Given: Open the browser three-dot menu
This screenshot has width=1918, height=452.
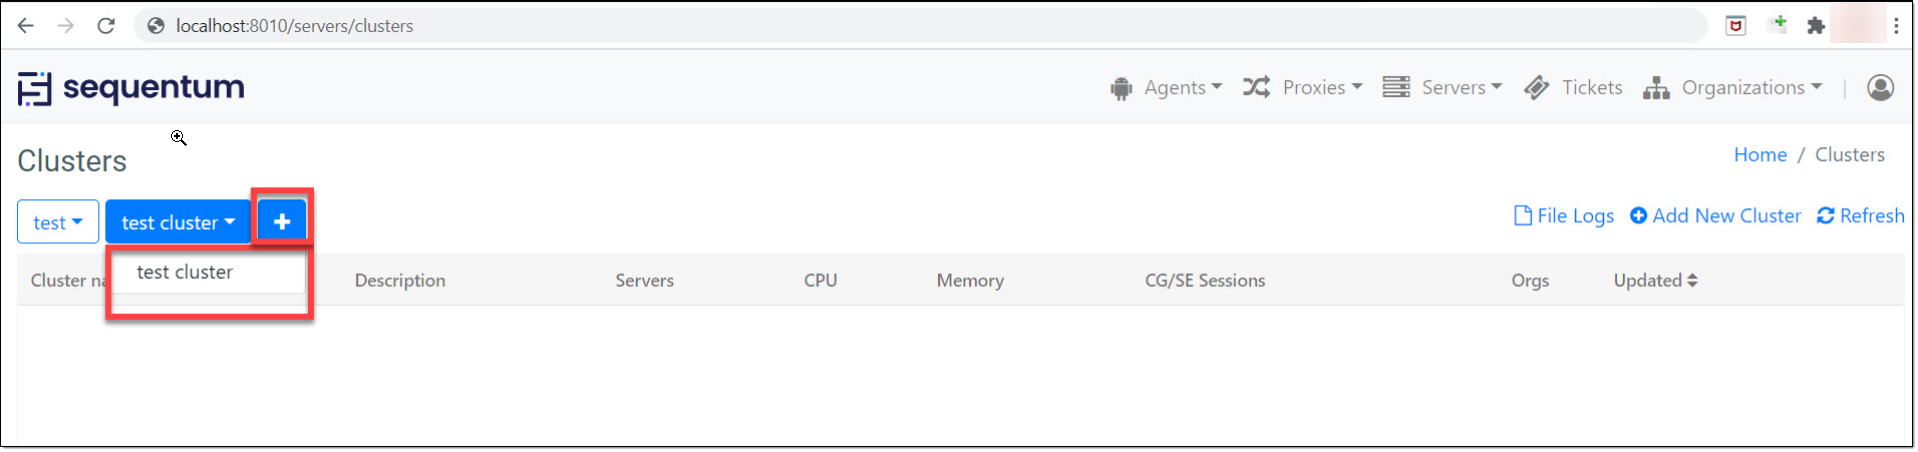Looking at the screenshot, I should pos(1896,26).
